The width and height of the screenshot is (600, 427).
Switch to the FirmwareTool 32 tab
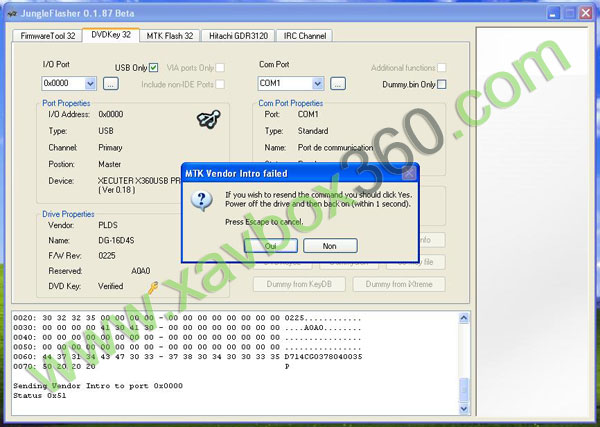47,36
